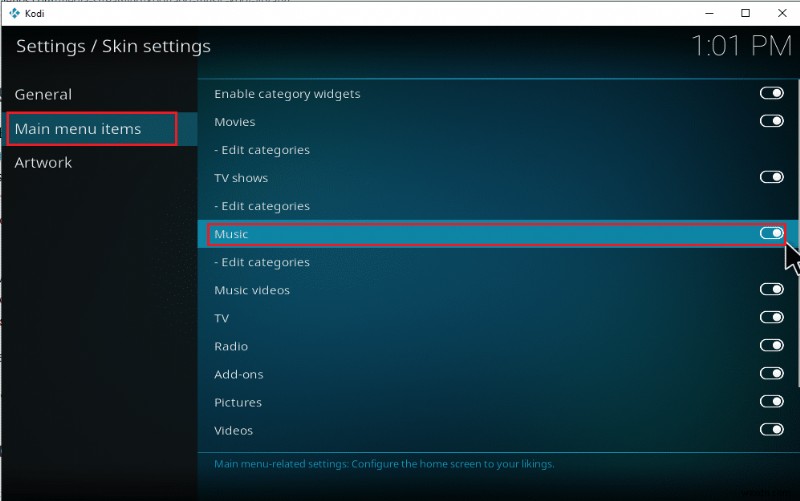This screenshot has width=800, height=501.
Task: Switch off the Radio toggle
Action: (x=771, y=345)
